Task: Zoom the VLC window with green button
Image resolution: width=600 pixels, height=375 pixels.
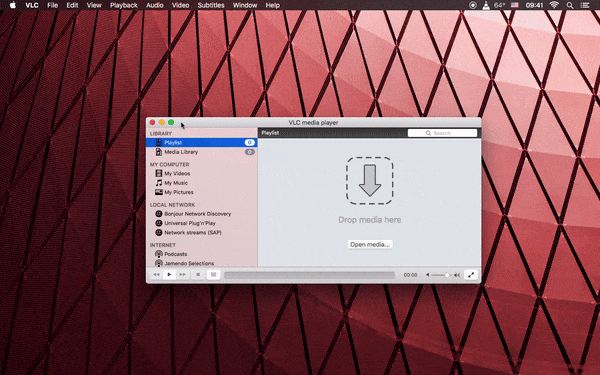Action: tap(171, 122)
